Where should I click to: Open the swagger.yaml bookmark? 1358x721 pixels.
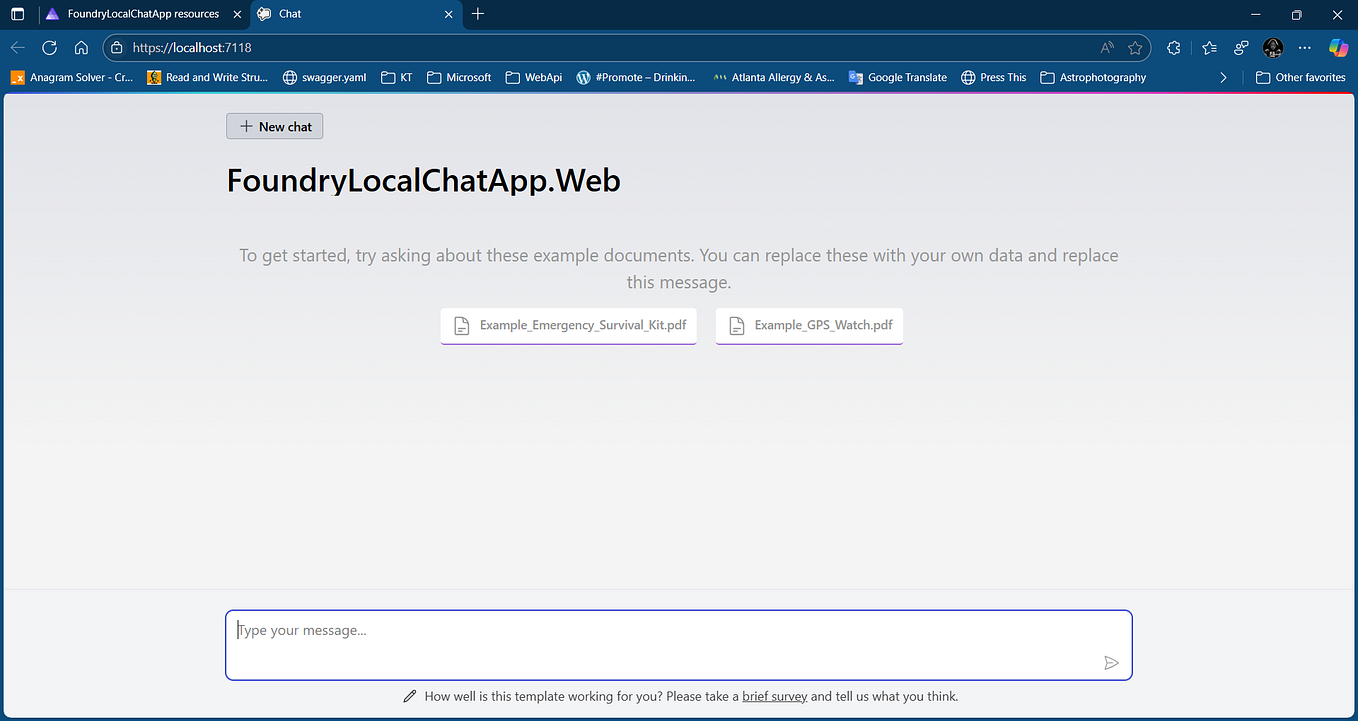tap(324, 77)
